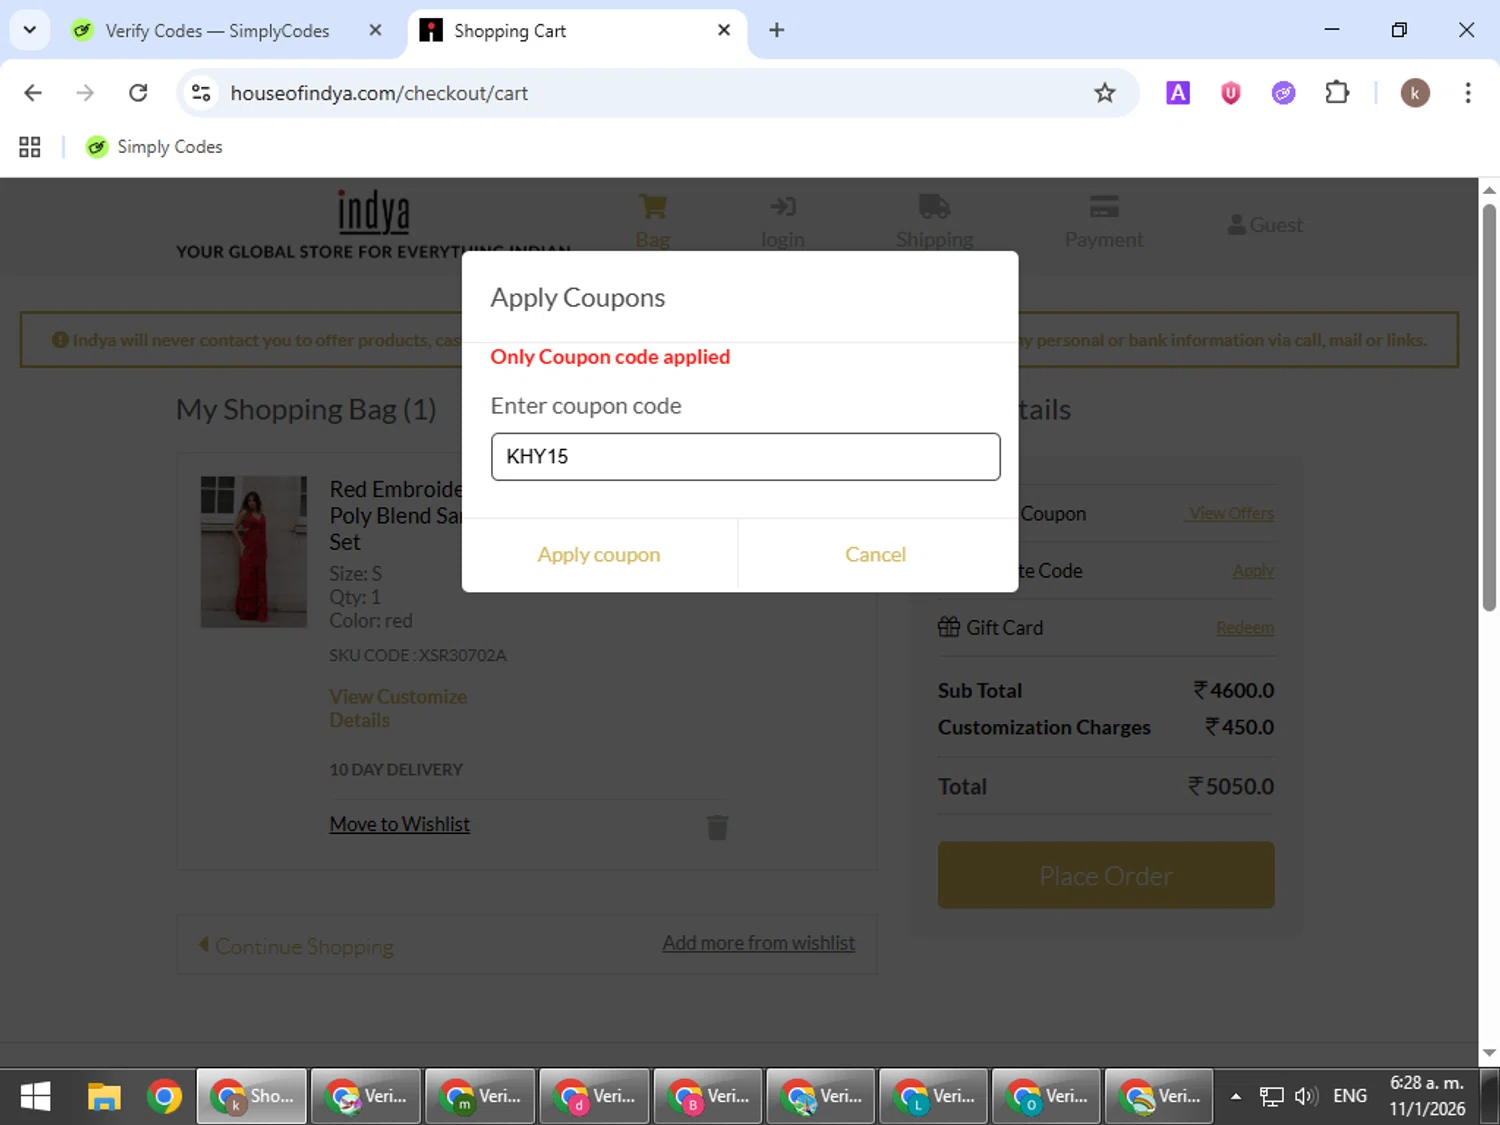Click the Bag cart step icon
Screen dimensions: 1500x1125
click(653, 207)
